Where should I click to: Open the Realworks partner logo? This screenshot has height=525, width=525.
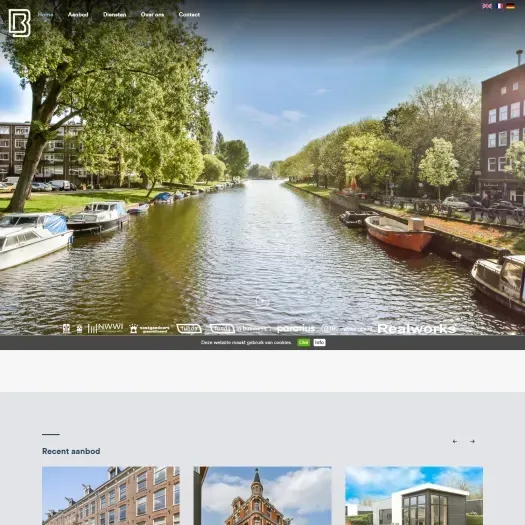click(x=417, y=328)
